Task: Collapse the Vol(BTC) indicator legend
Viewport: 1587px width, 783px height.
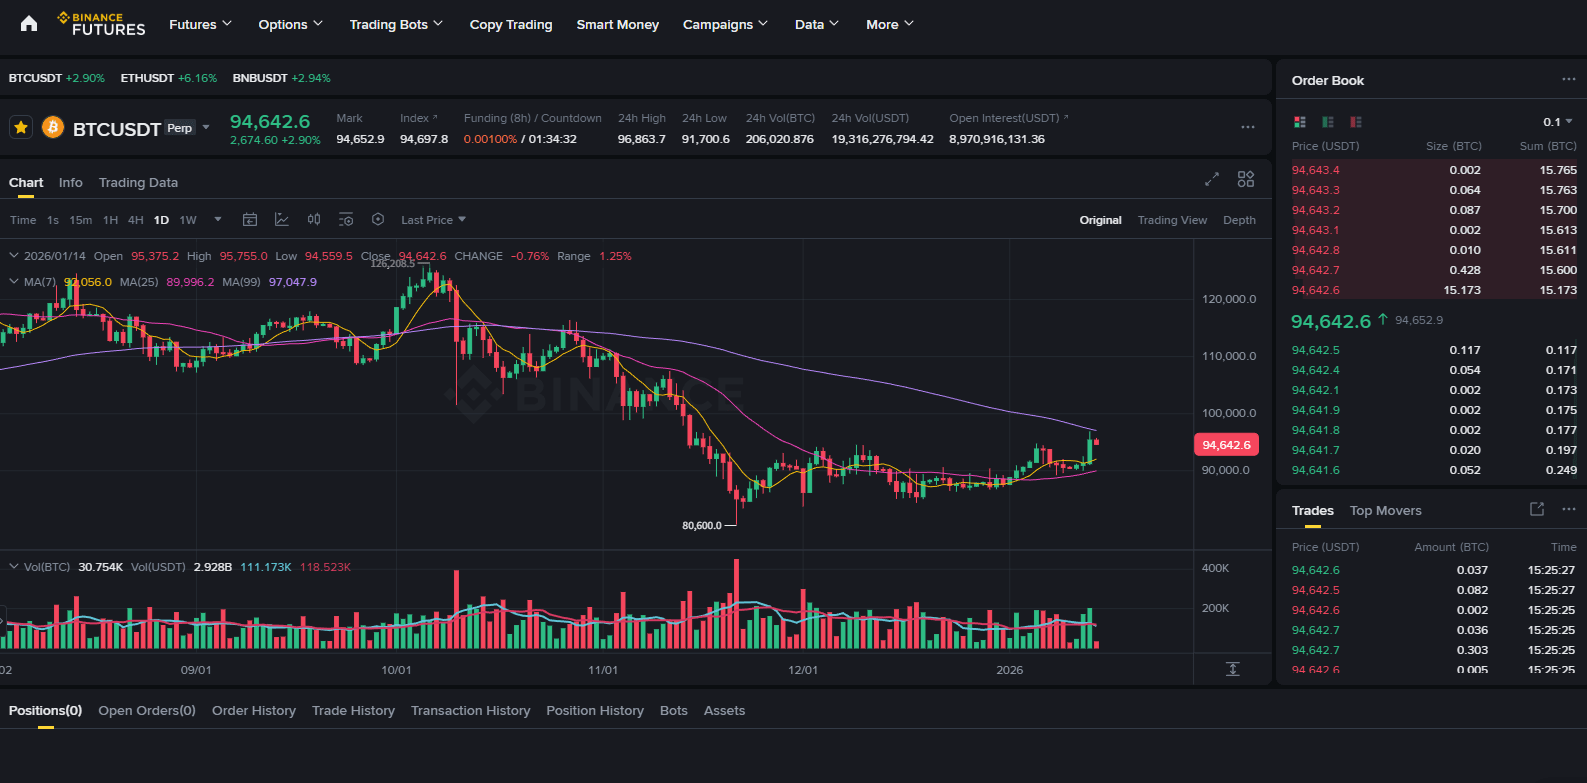Action: pyautogui.click(x=14, y=567)
